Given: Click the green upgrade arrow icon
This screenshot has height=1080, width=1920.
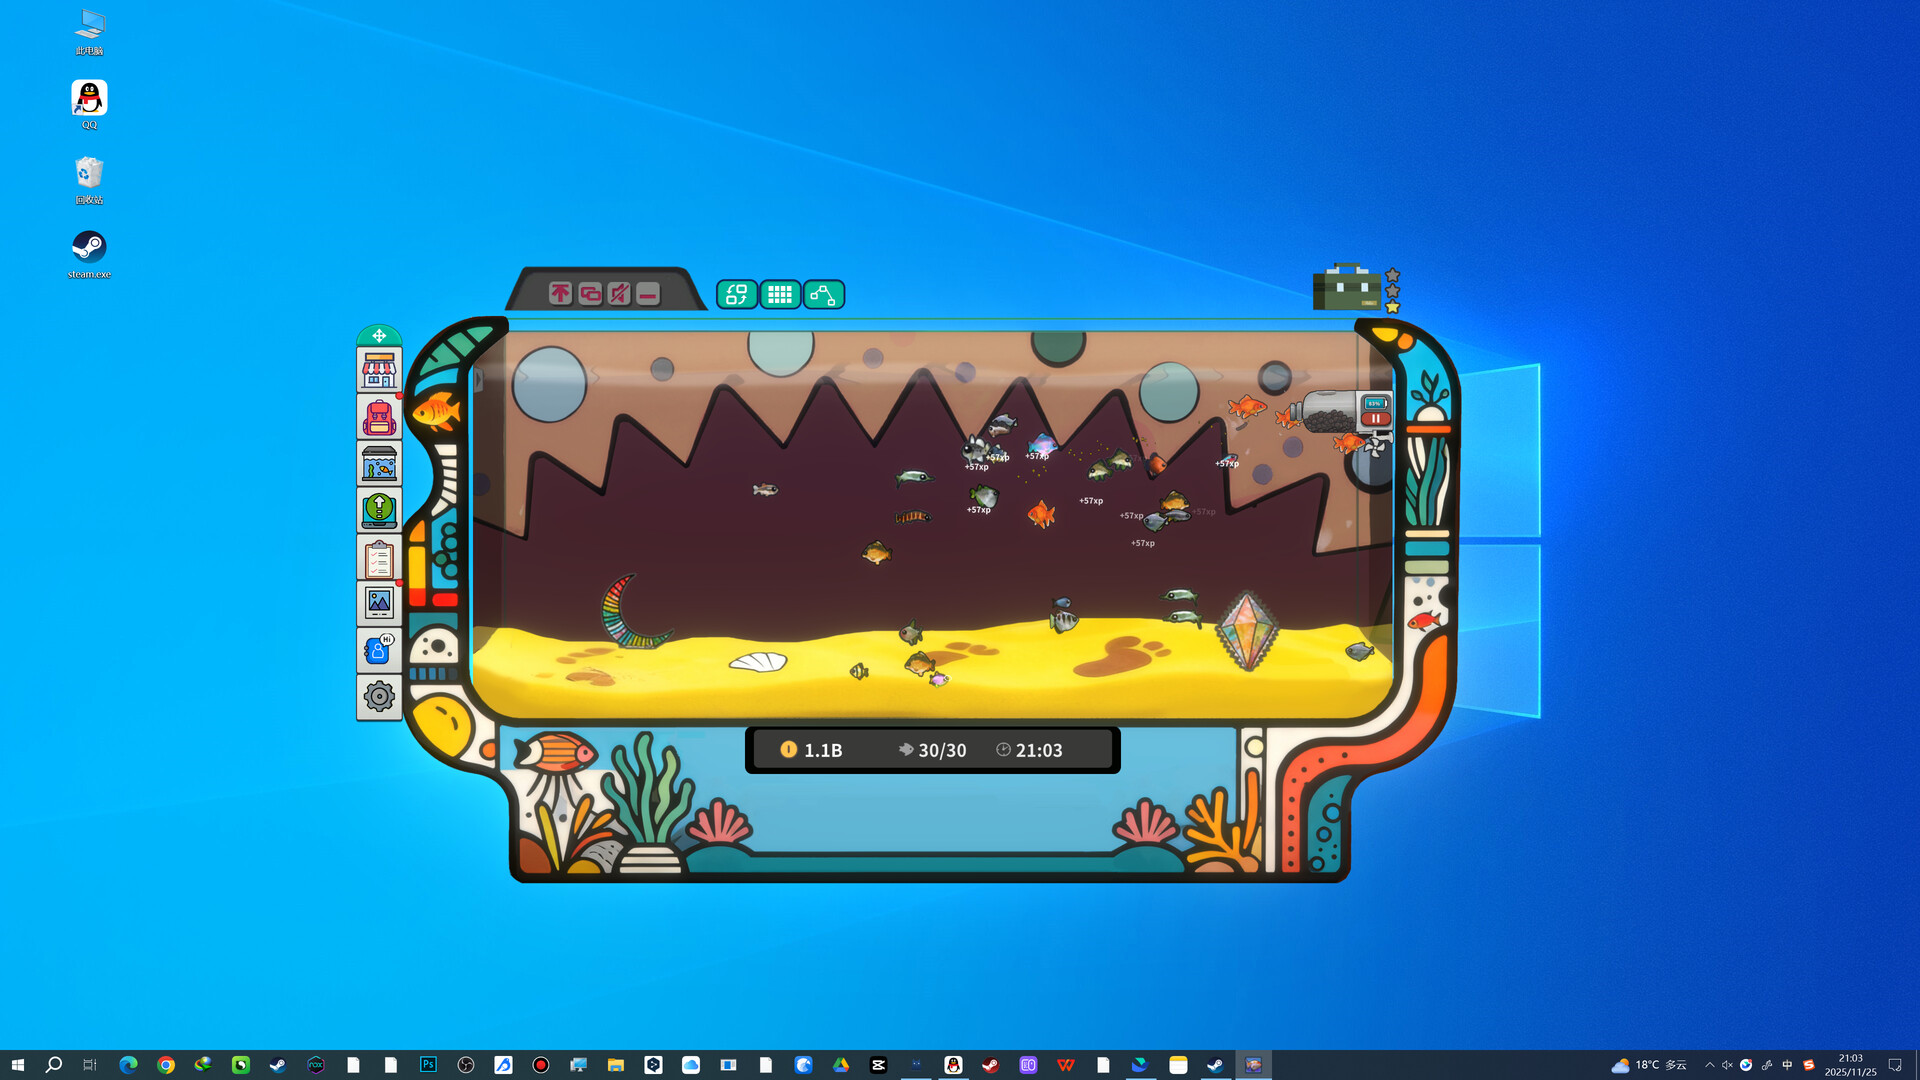Looking at the screenshot, I should (x=379, y=510).
